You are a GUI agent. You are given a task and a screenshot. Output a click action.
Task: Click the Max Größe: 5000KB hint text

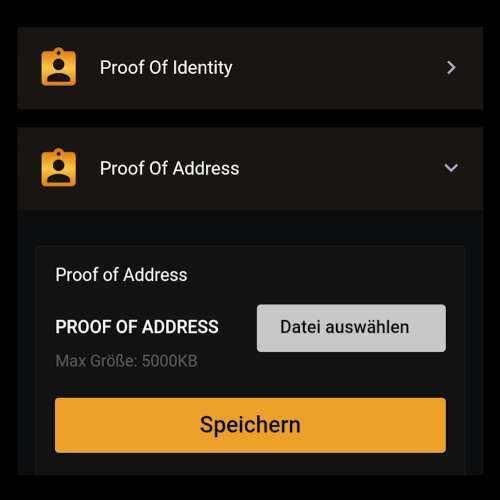click(126, 361)
